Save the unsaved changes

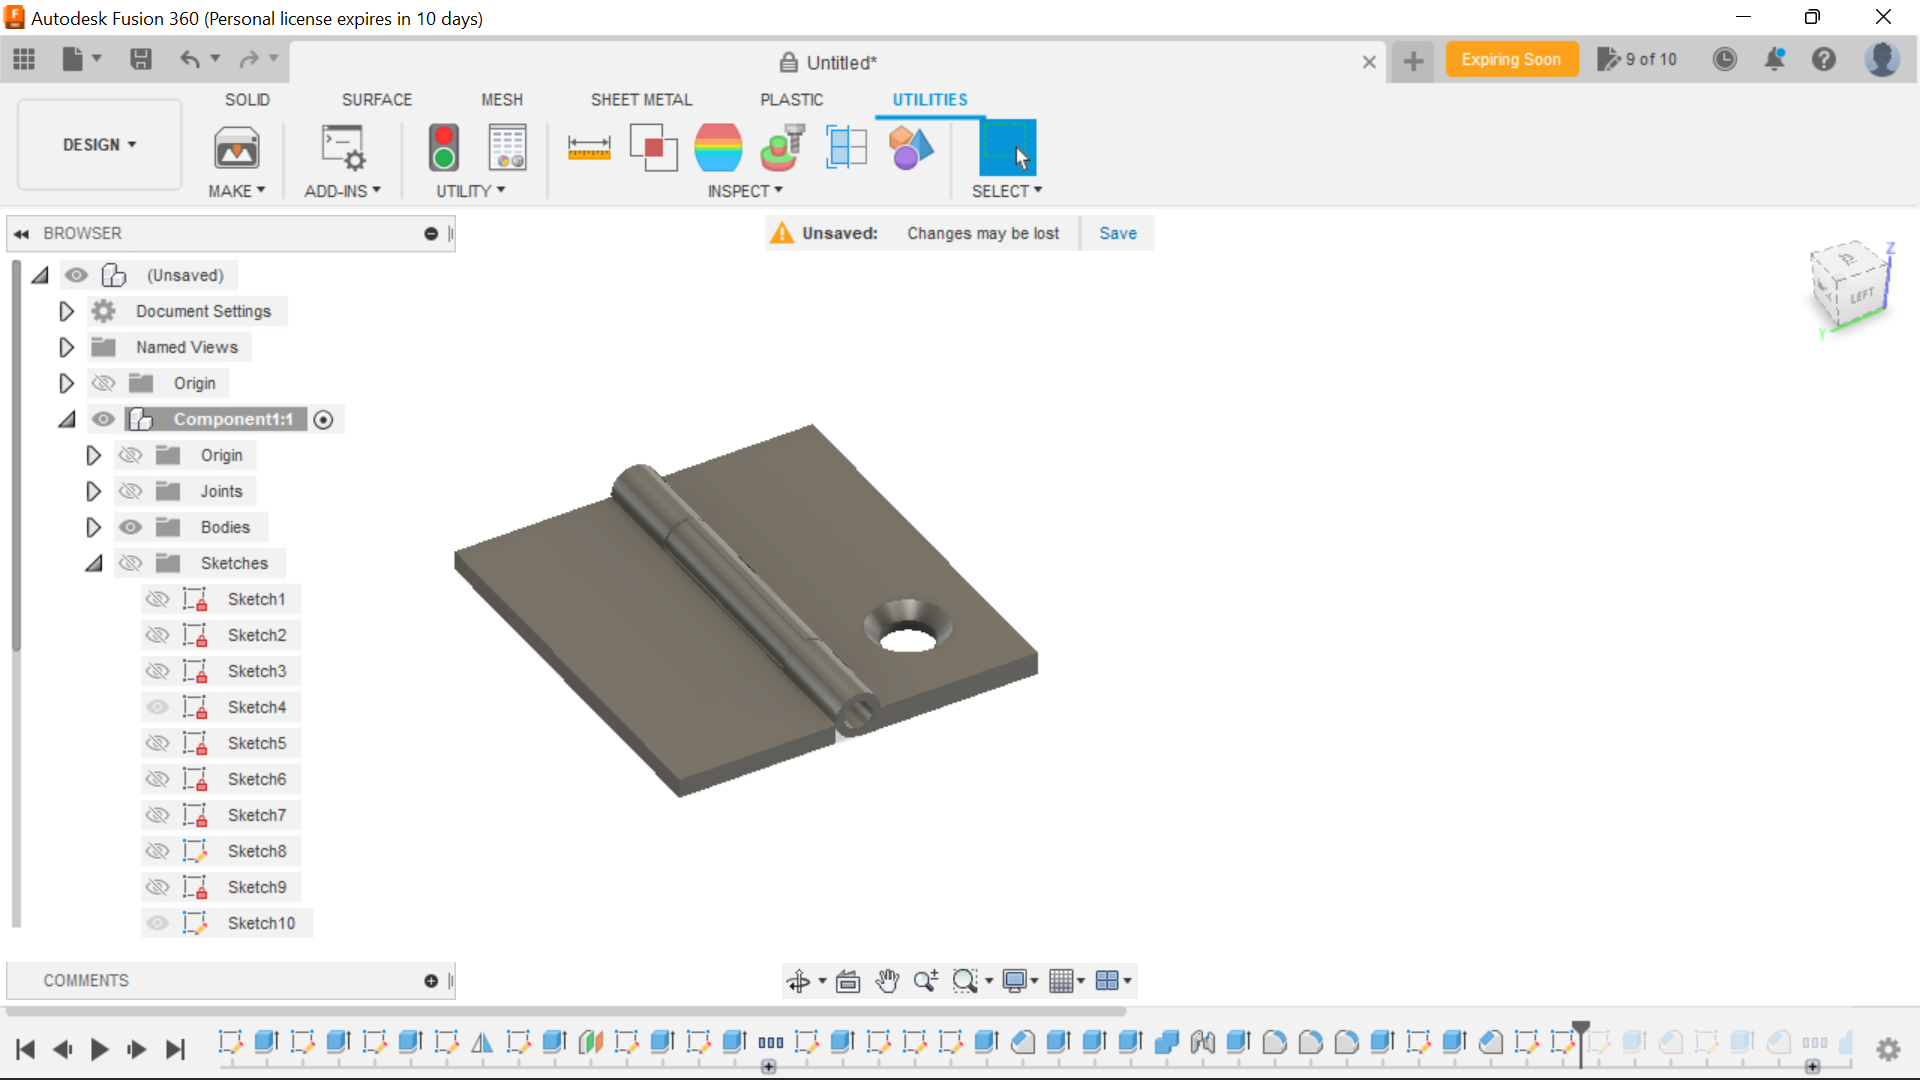[x=1117, y=233]
